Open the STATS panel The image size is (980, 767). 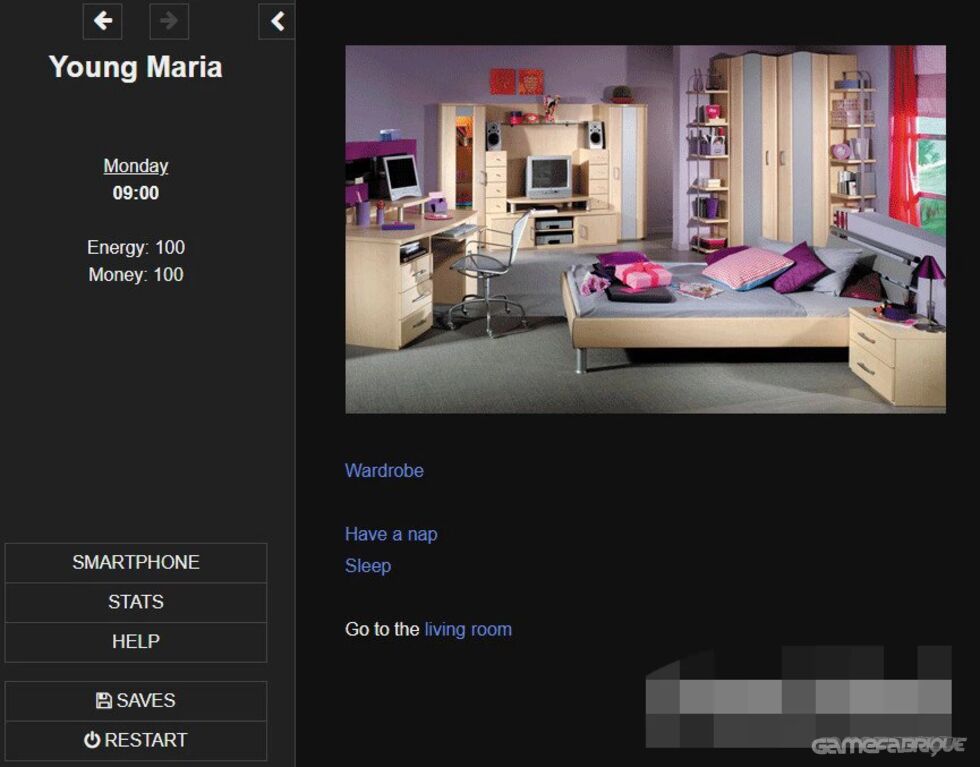136,602
